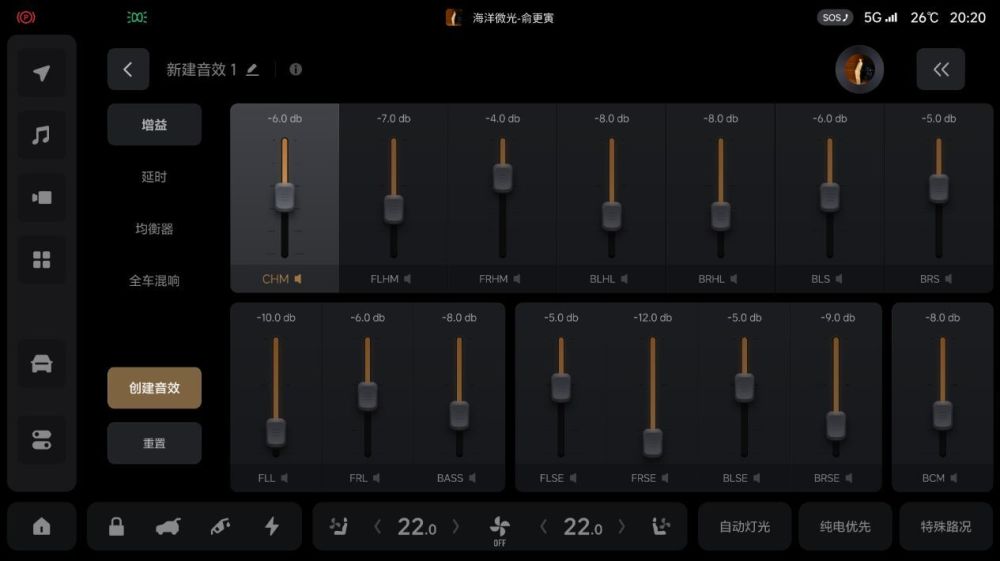Screen dimensions: 1000x561
Task: Go to the home screen icon
Action: tap(41, 527)
